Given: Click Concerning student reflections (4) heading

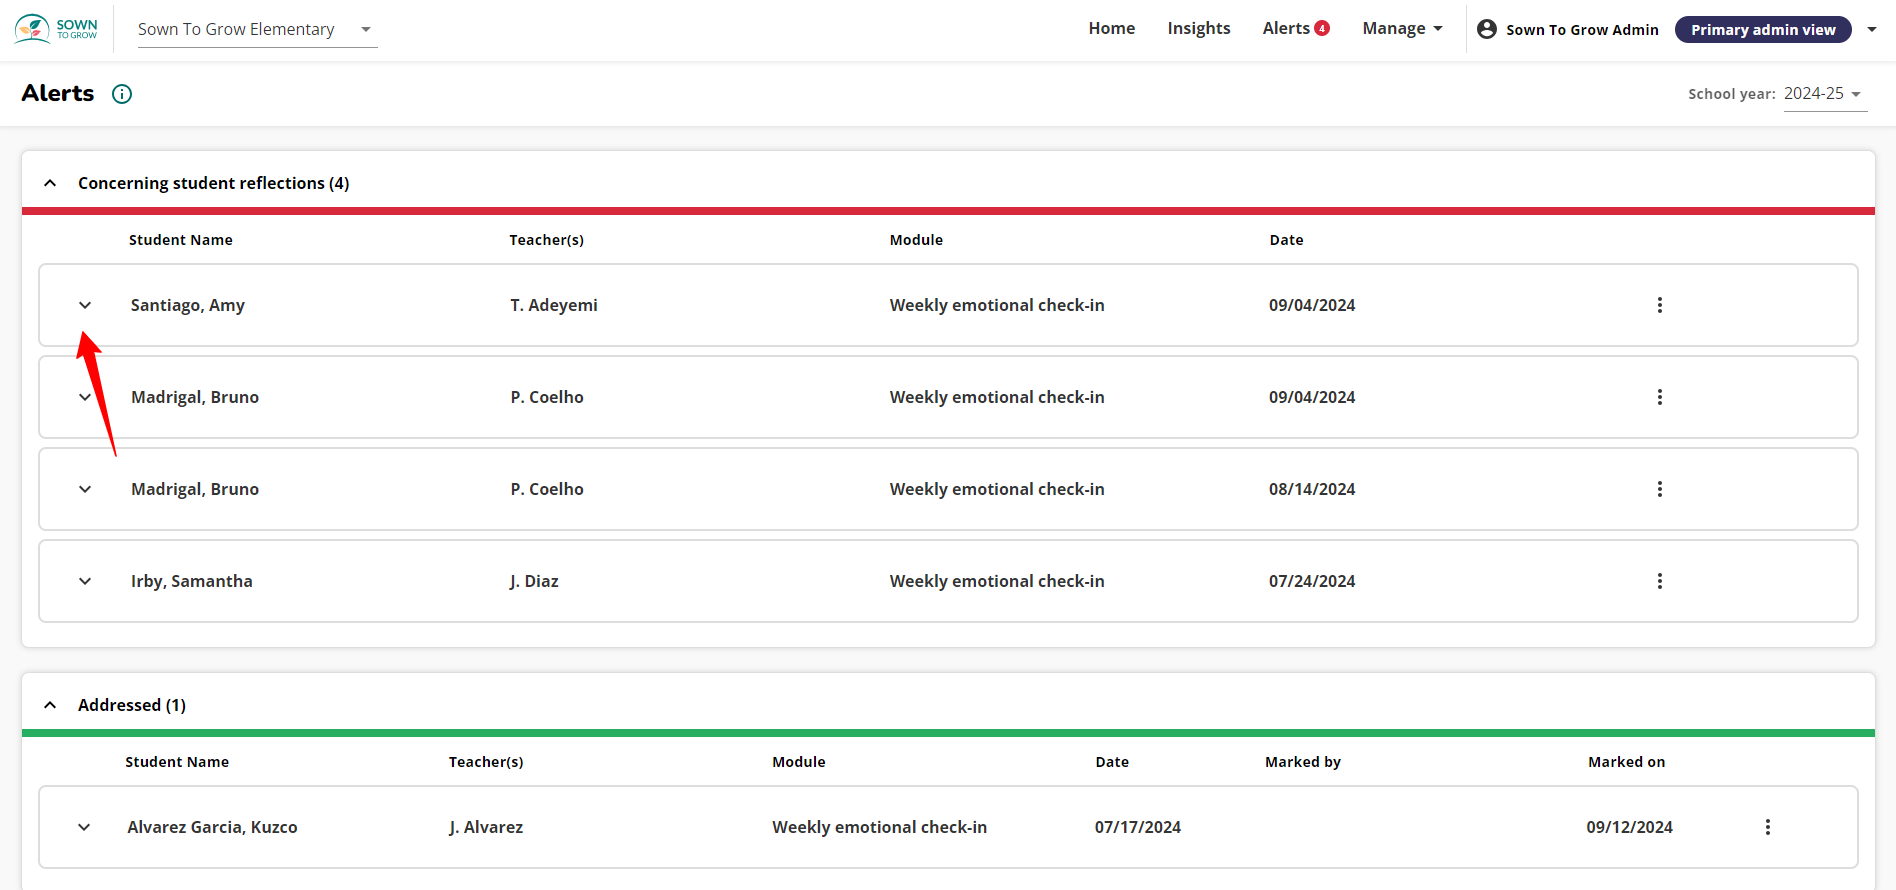Looking at the screenshot, I should (214, 183).
